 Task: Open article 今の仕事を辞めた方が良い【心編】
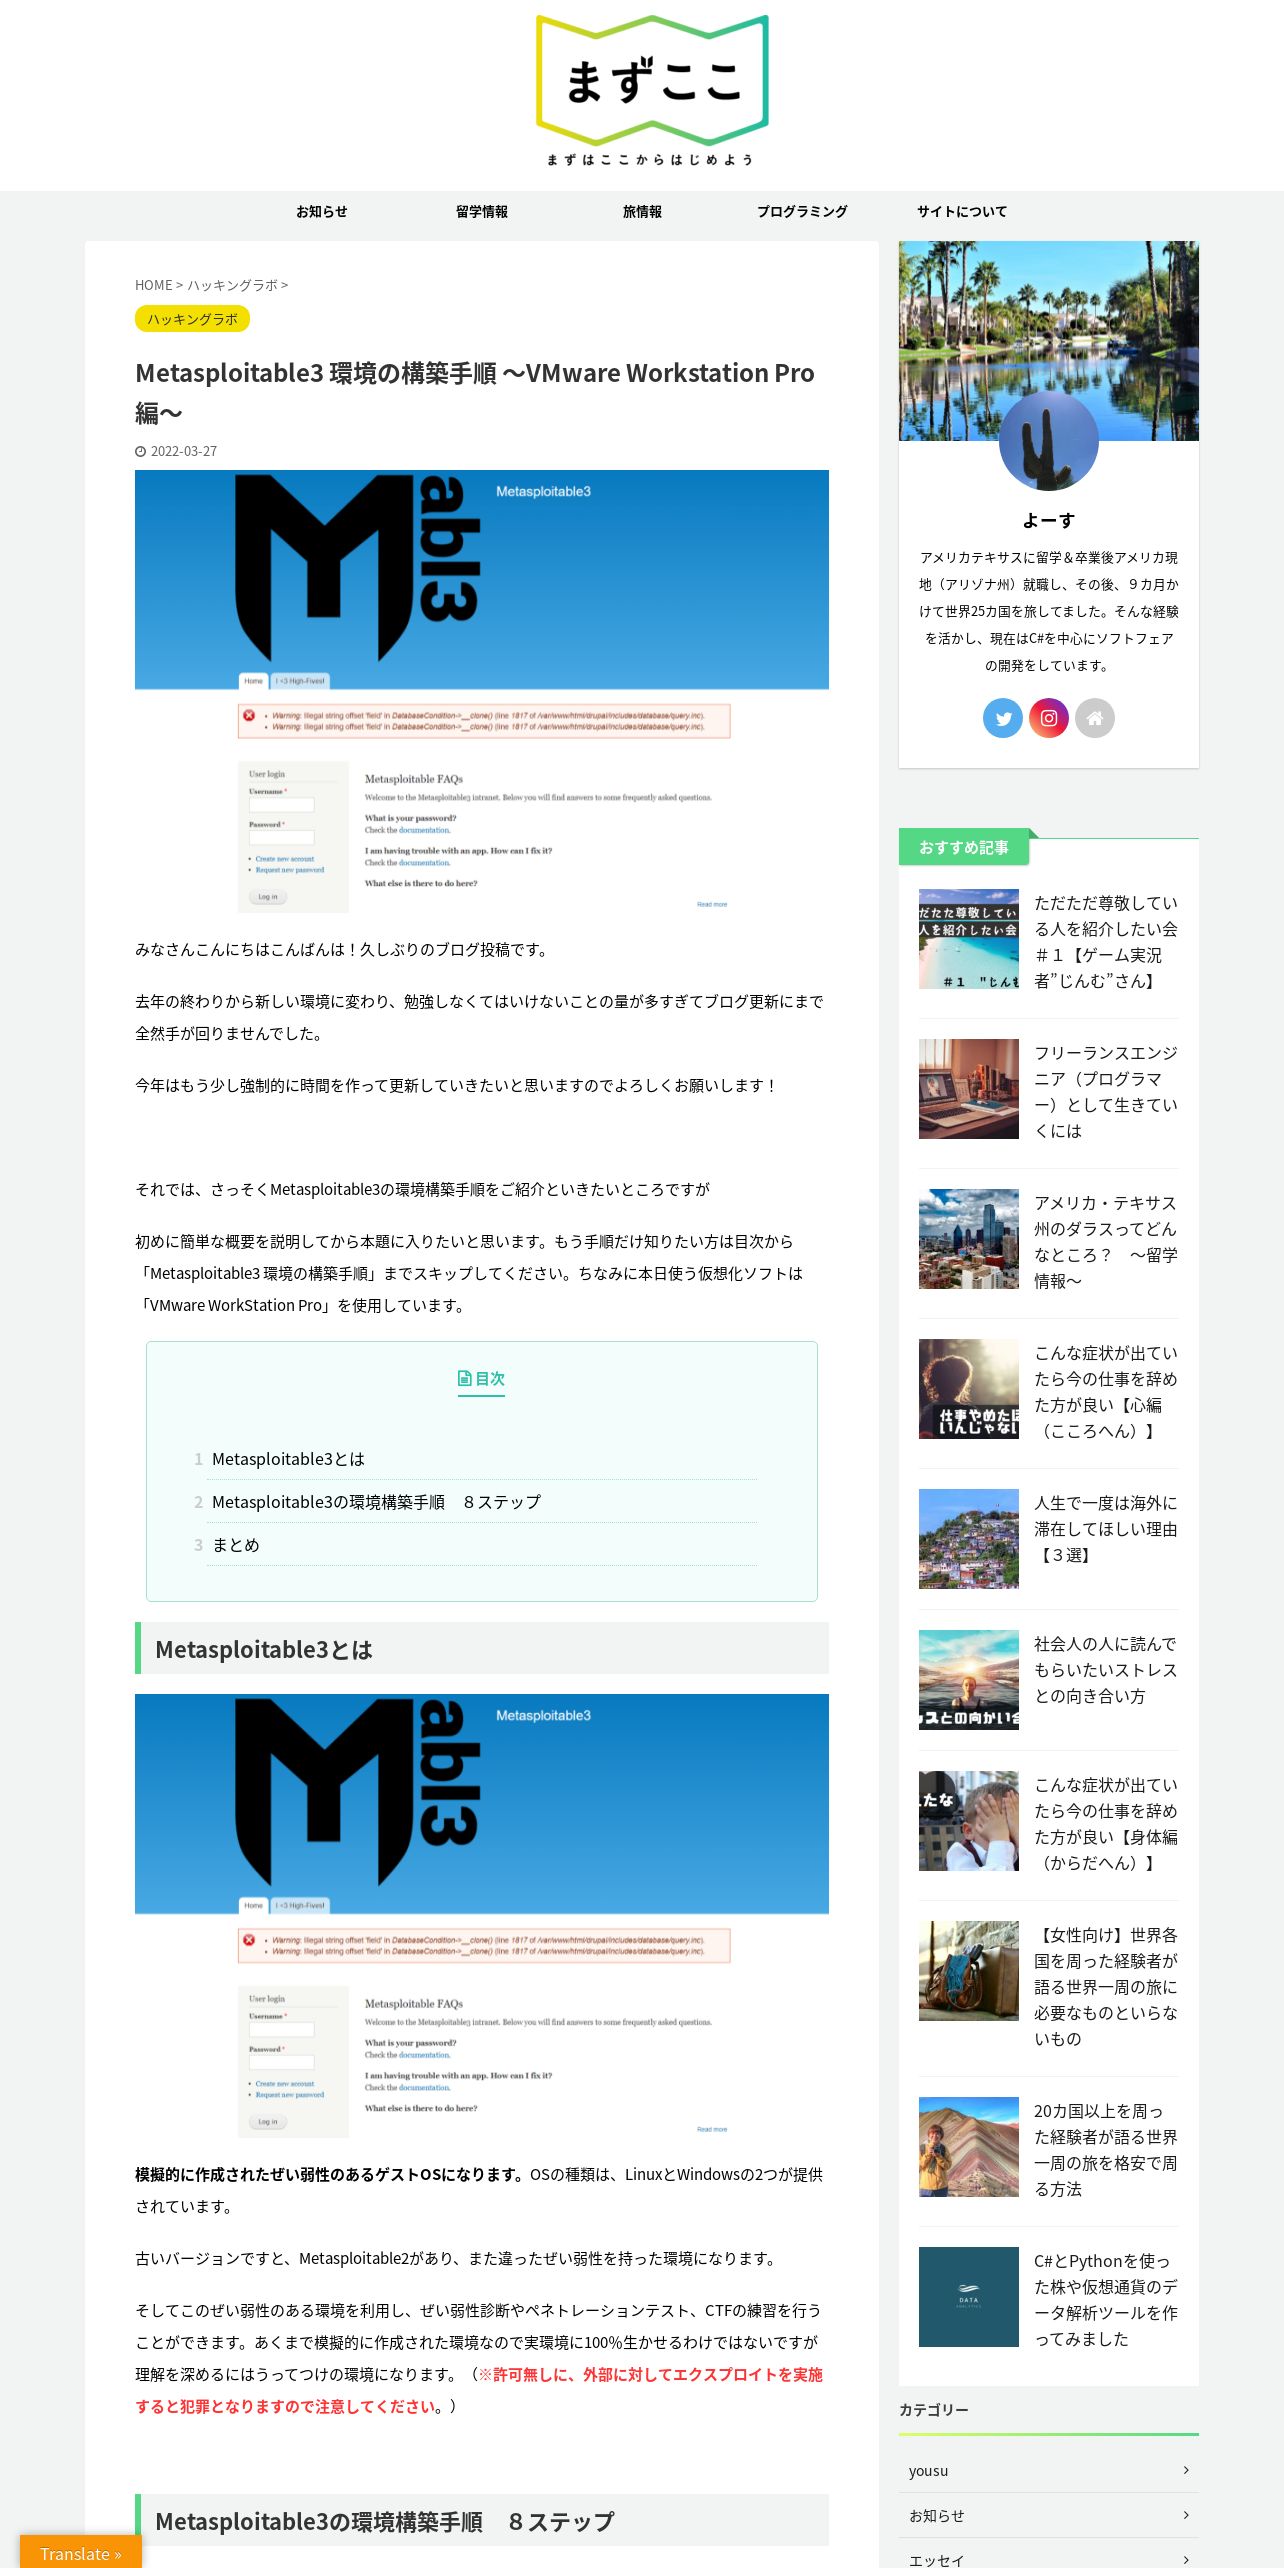click(x=1106, y=1392)
